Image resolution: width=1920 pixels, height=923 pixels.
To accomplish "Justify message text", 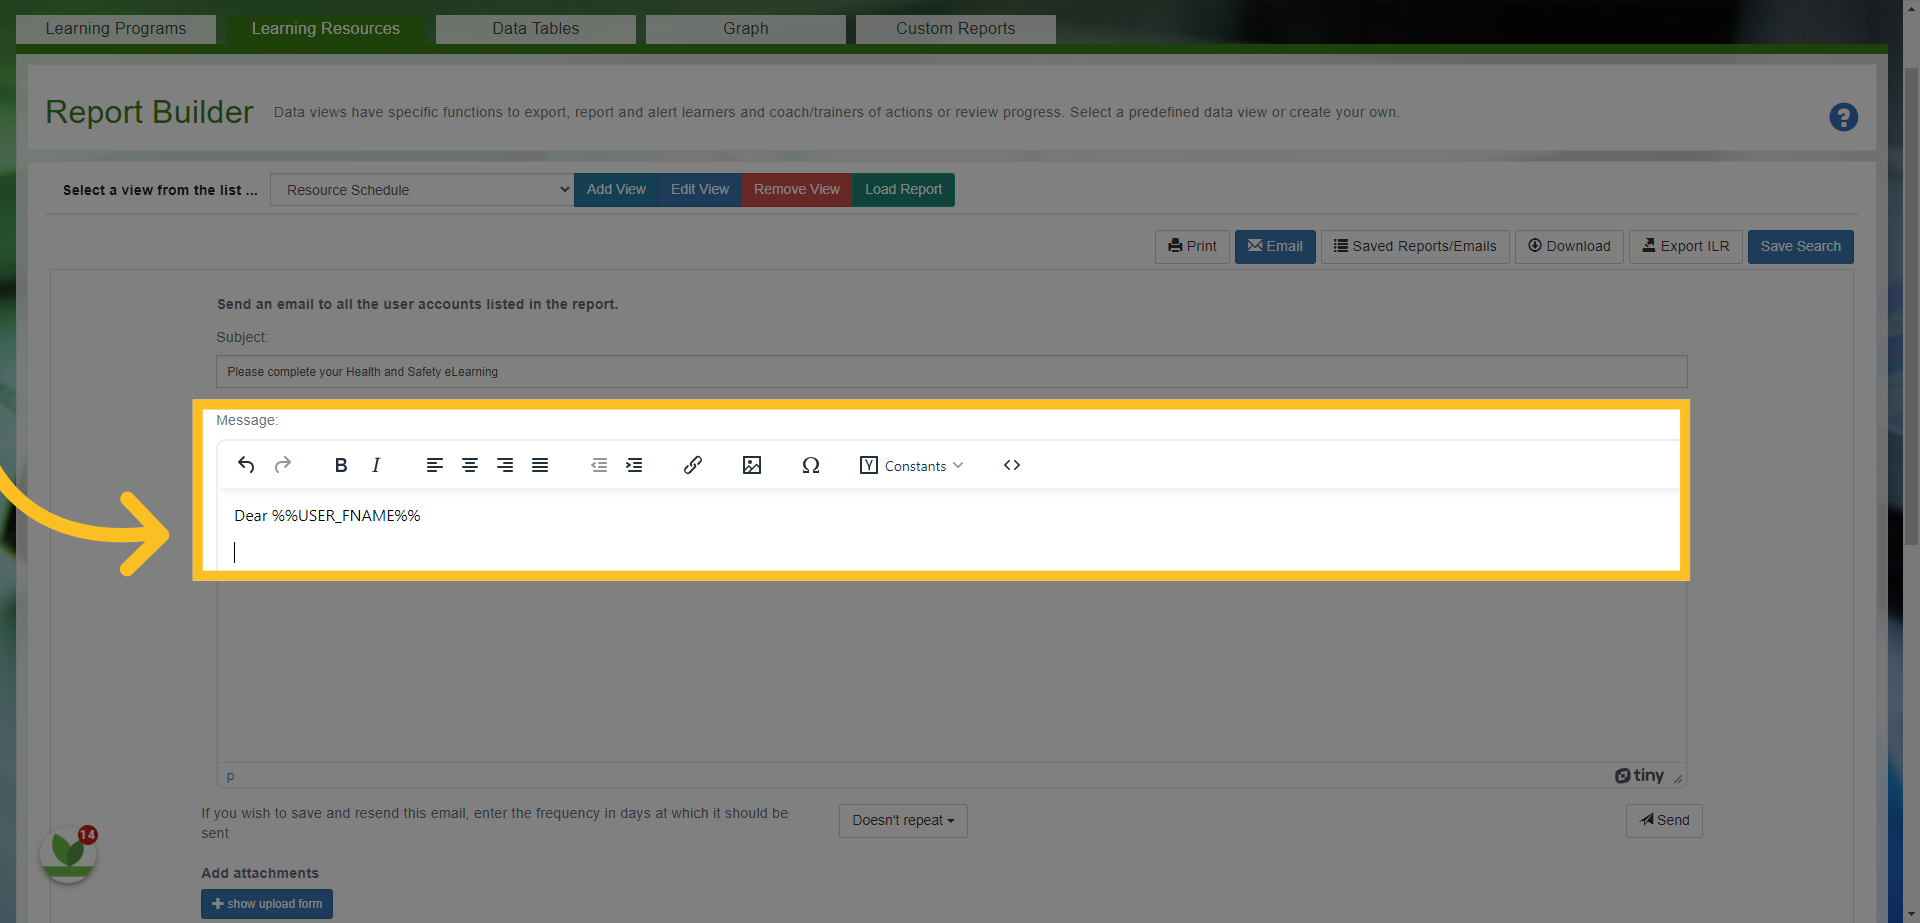I will click(x=540, y=465).
